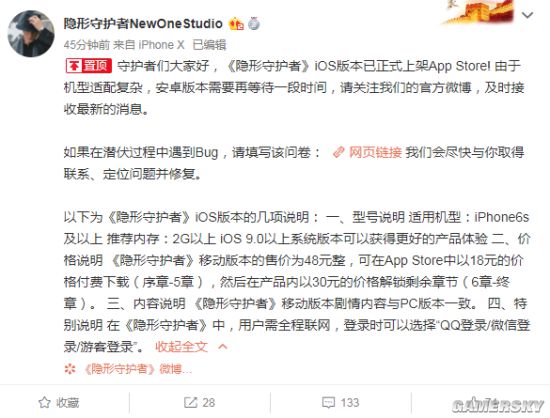Open the post options chevron dropdown
The image size is (550, 418).
pyautogui.click(x=528, y=15)
